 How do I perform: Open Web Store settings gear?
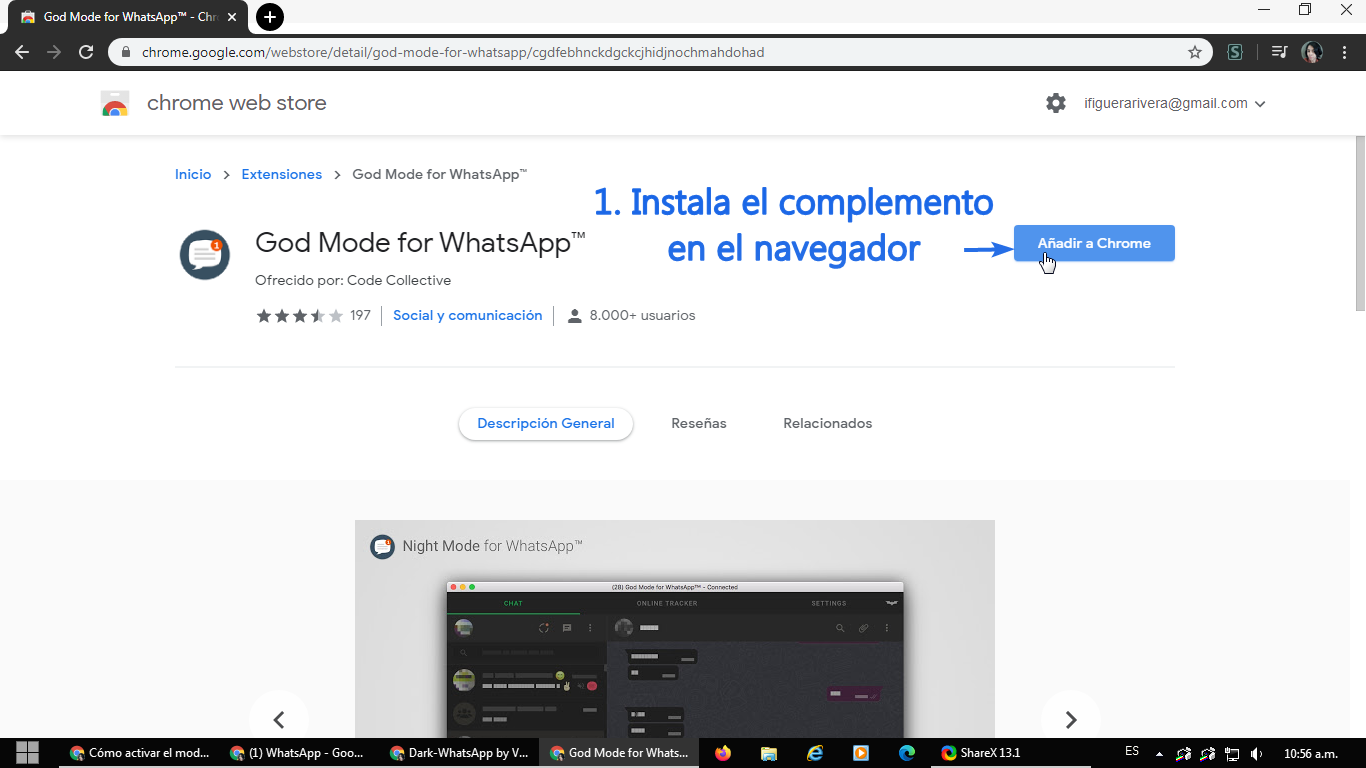pos(1056,103)
